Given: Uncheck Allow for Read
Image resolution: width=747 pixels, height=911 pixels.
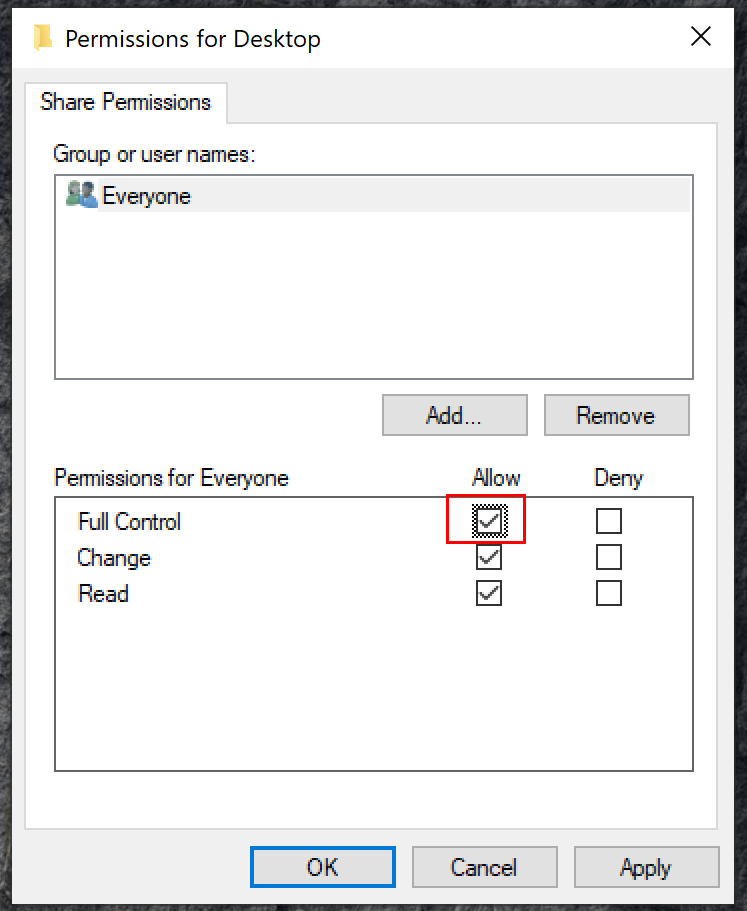Looking at the screenshot, I should (x=487, y=593).
